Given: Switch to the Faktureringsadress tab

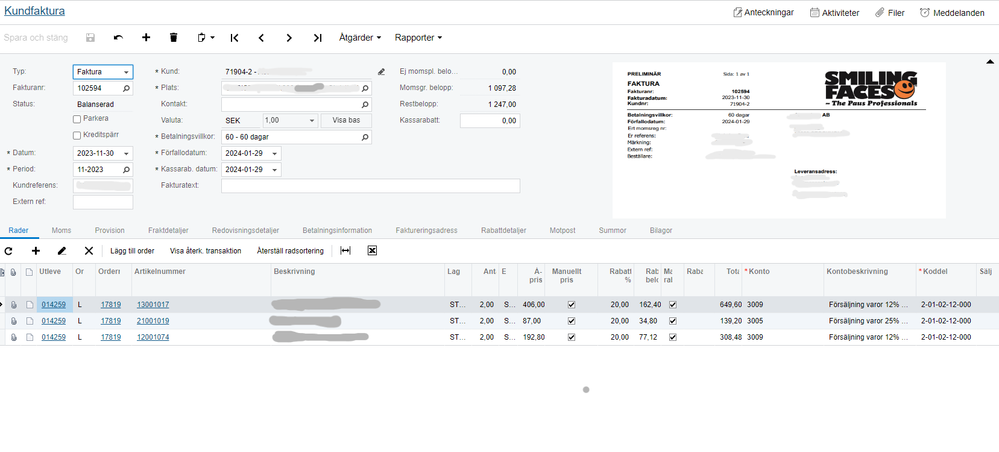Looking at the screenshot, I should coord(426,230).
